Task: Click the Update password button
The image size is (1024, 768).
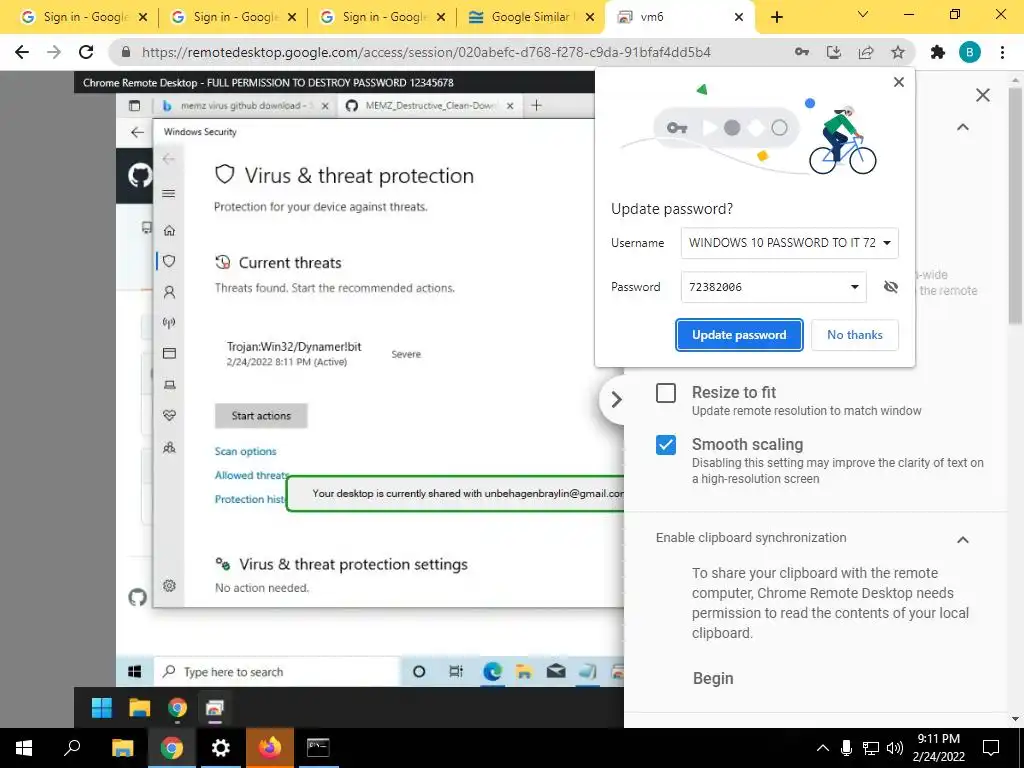Action: tap(739, 335)
